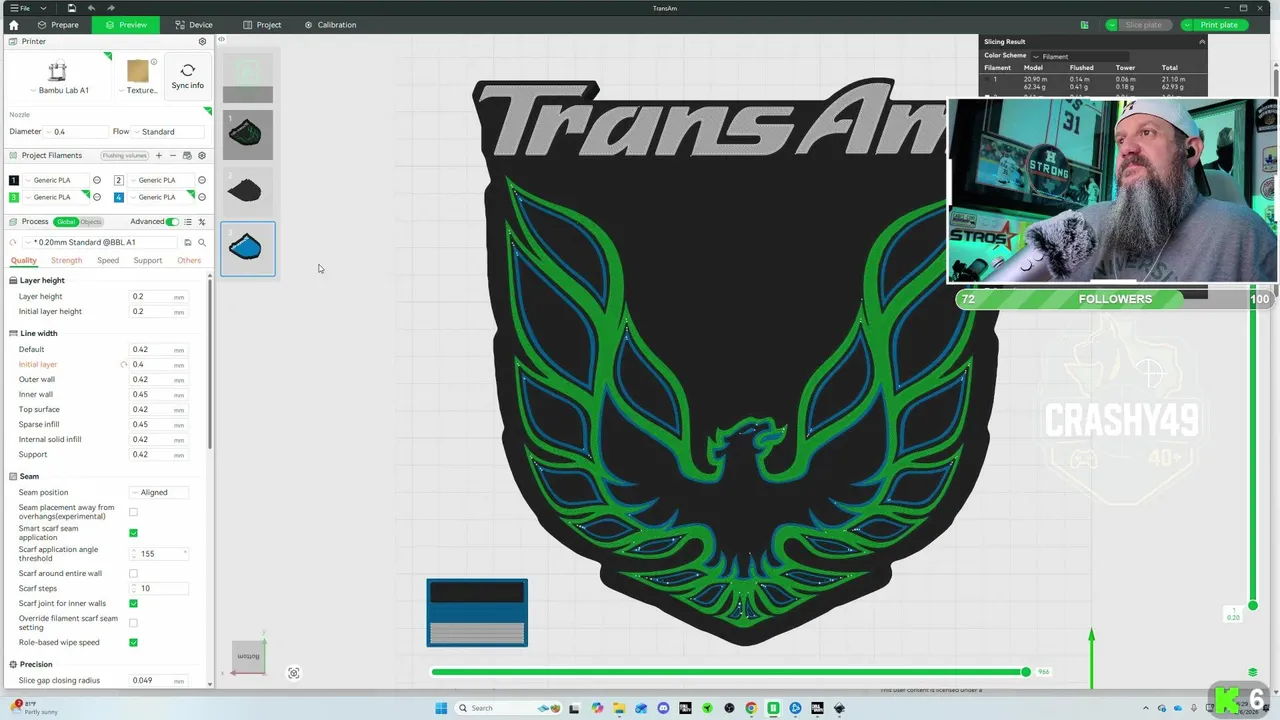Toggle Role-based wipe speed
The image size is (1280, 720).
pos(133,643)
